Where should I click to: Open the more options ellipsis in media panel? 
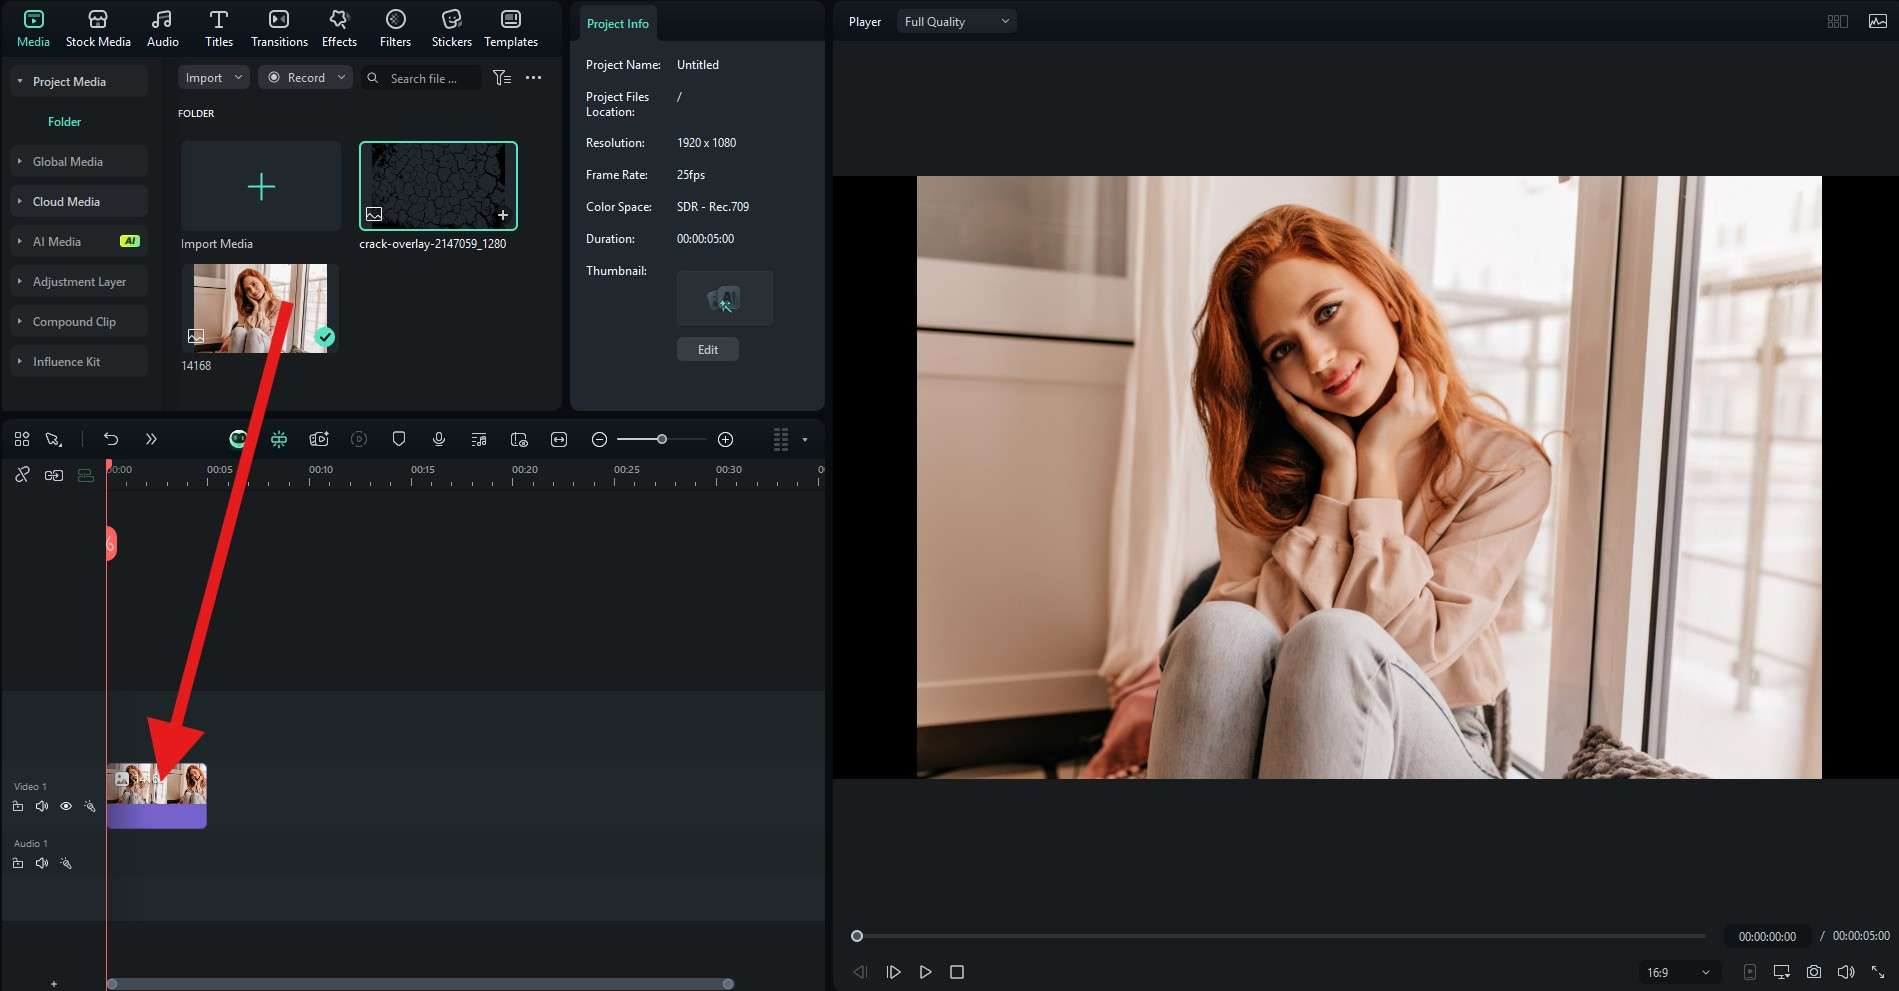click(534, 77)
